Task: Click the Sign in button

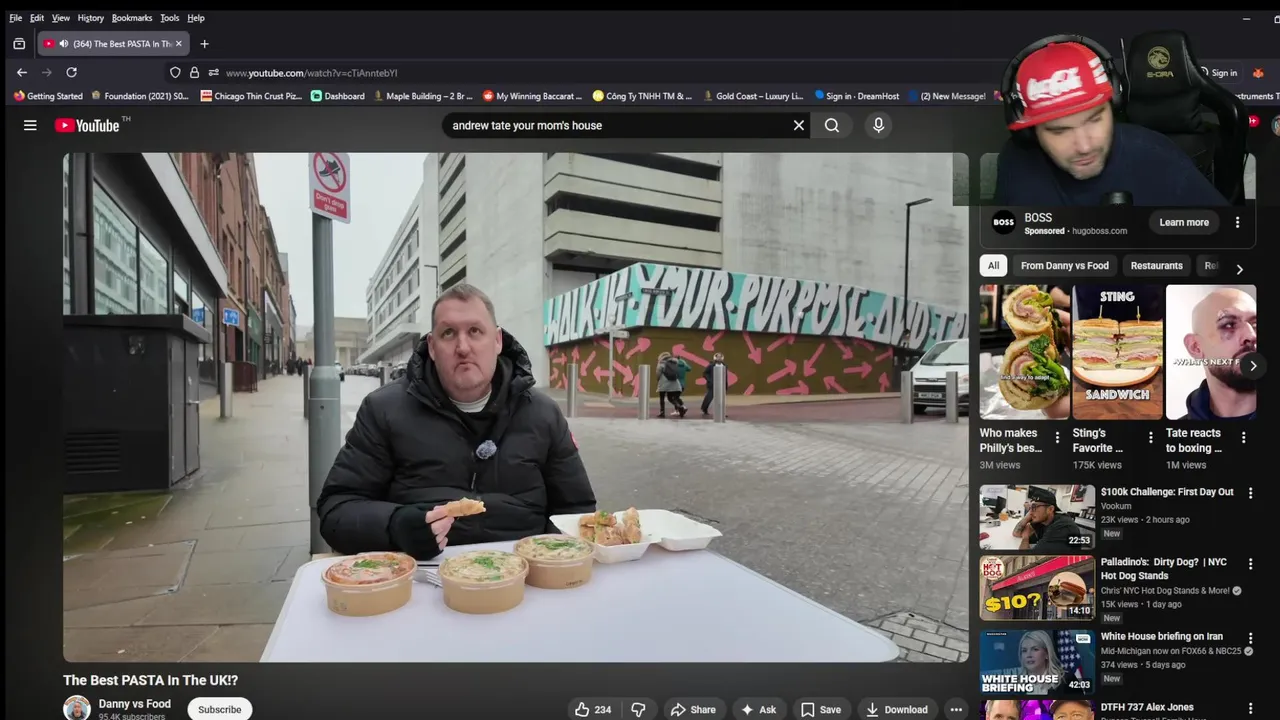Action: pyautogui.click(x=1224, y=73)
